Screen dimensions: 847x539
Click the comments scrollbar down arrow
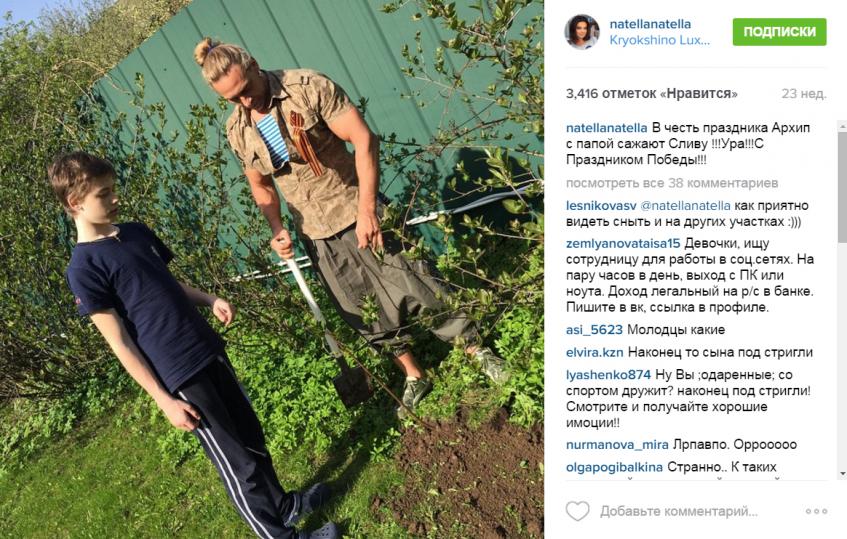coord(843,474)
